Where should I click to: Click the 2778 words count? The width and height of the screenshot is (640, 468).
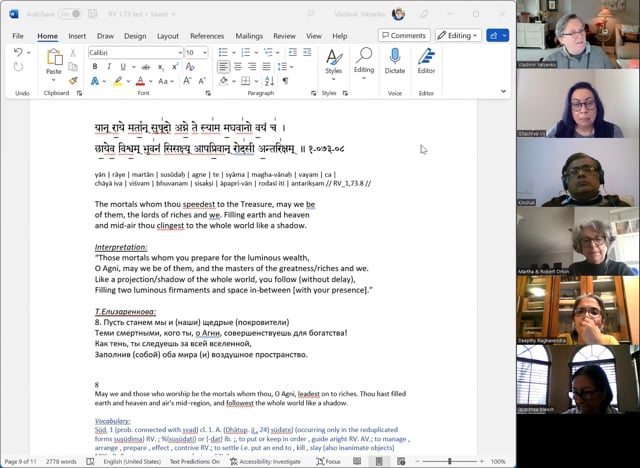pyautogui.click(x=61, y=461)
